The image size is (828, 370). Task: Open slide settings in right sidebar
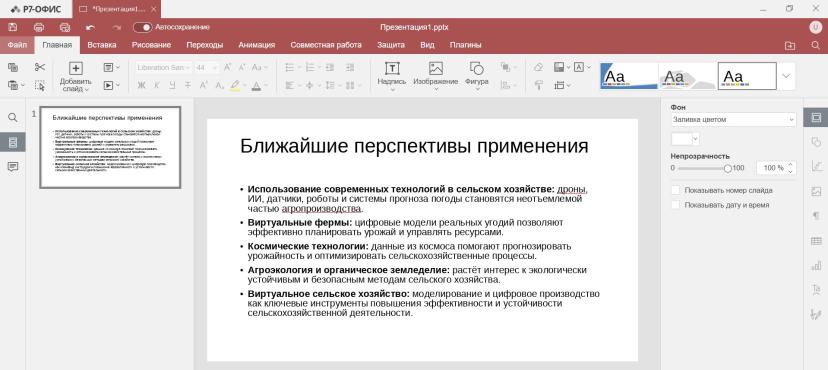tap(816, 117)
